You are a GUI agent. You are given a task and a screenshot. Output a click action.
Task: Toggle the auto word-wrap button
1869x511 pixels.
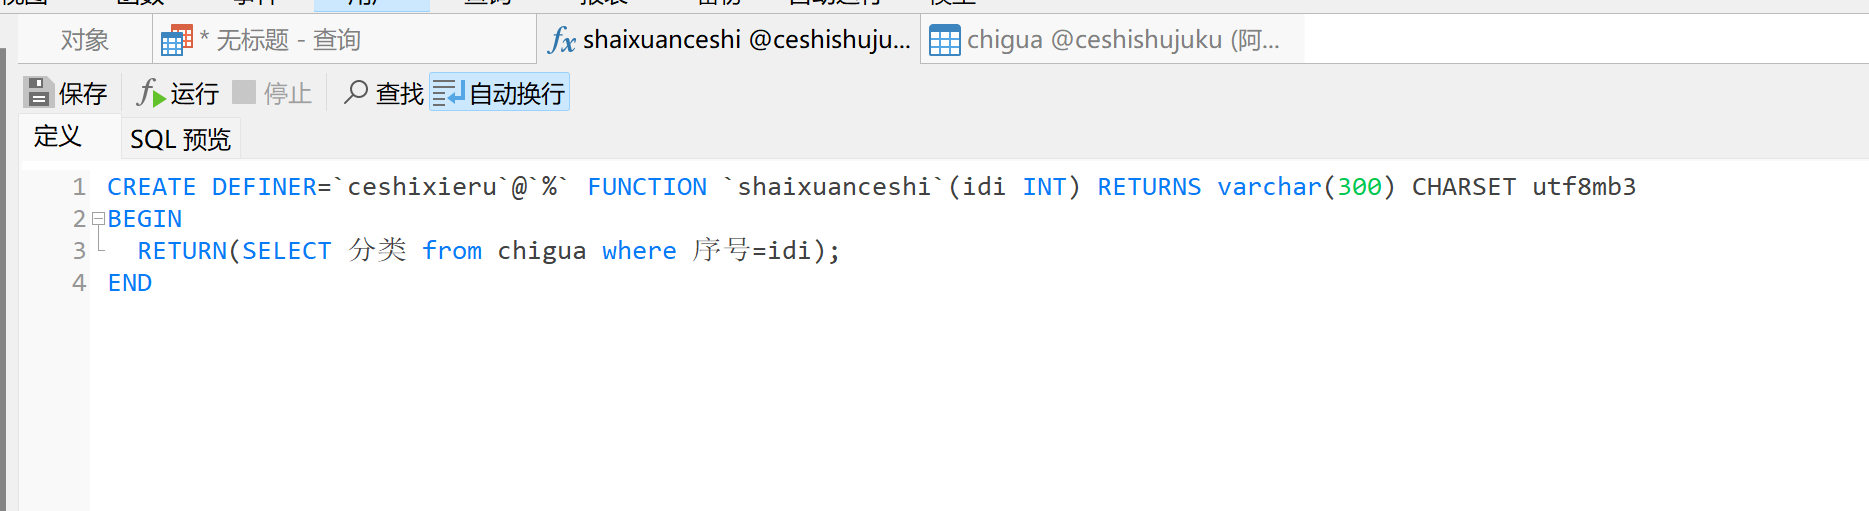coord(499,92)
